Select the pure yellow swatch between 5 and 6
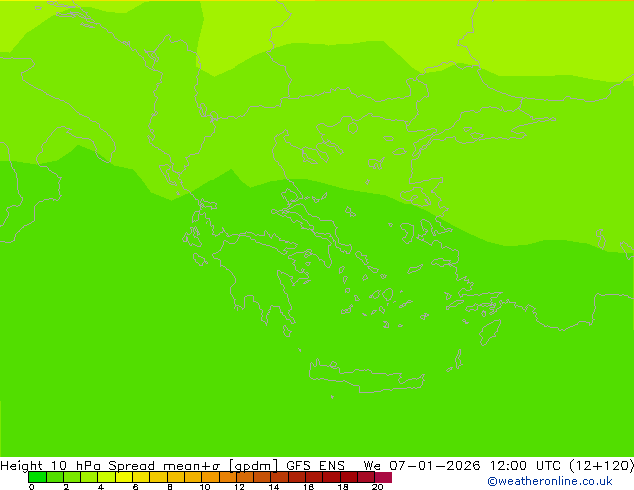This screenshot has width=634, height=490. click(124, 477)
